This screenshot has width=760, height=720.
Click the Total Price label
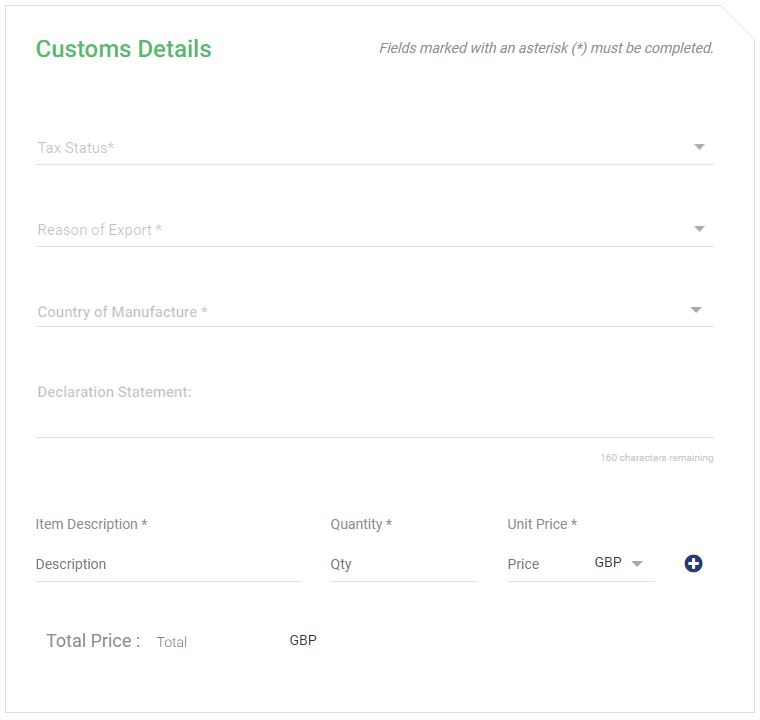tap(93, 641)
